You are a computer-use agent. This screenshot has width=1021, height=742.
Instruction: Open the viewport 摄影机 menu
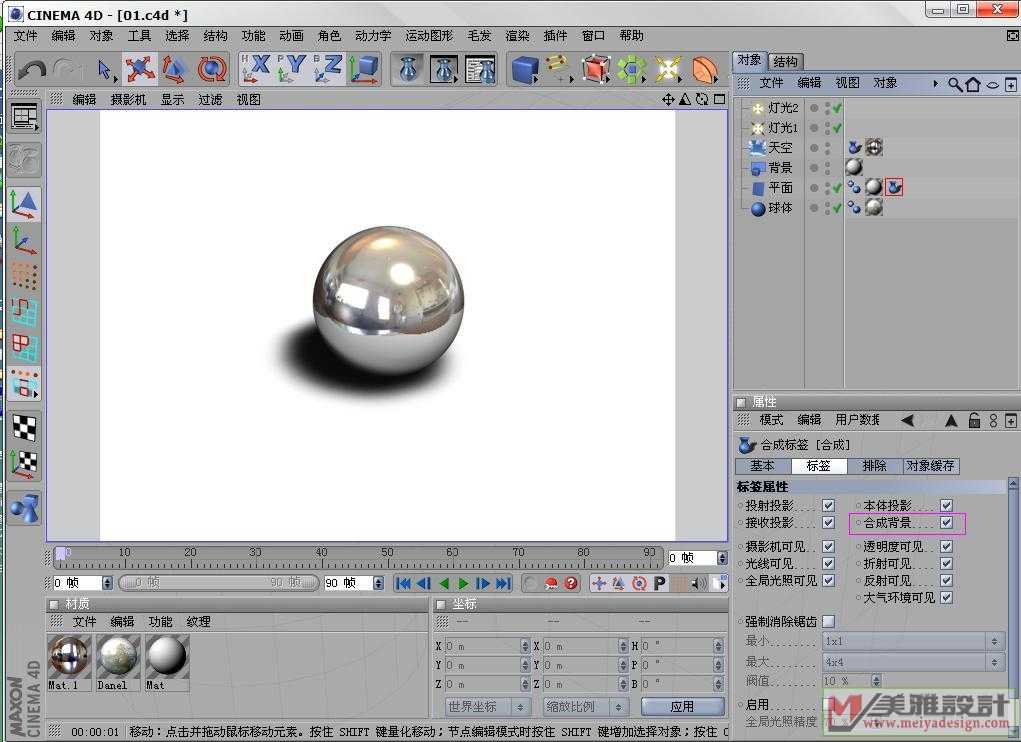tap(128, 100)
